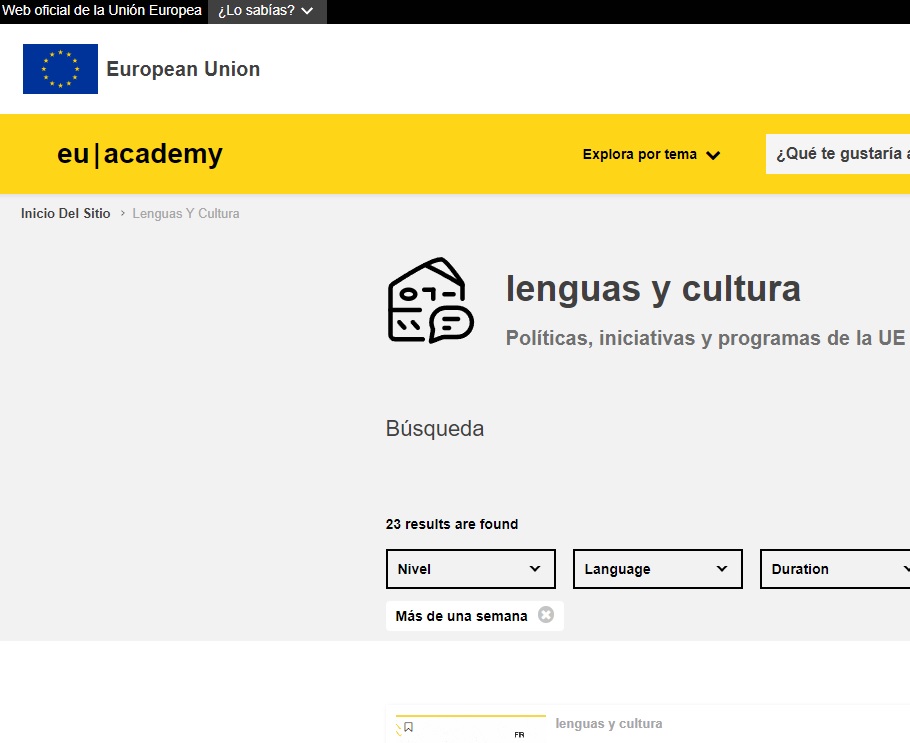Open the Explora por tema menu
Image resolution: width=910 pixels, height=743 pixels.
coord(651,154)
